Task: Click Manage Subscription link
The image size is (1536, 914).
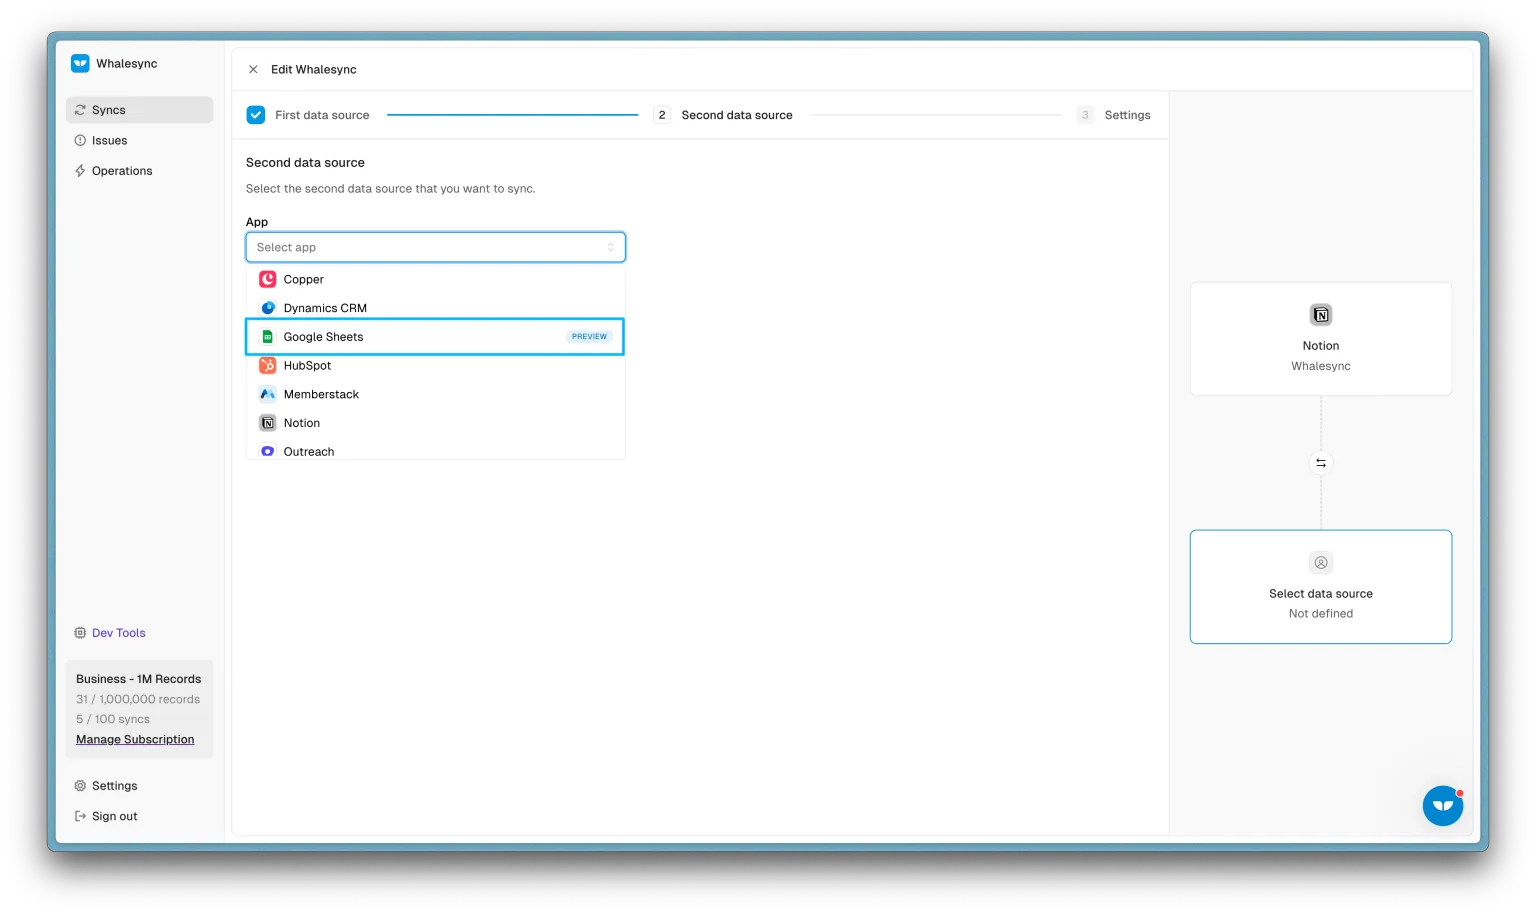Action: (x=135, y=739)
